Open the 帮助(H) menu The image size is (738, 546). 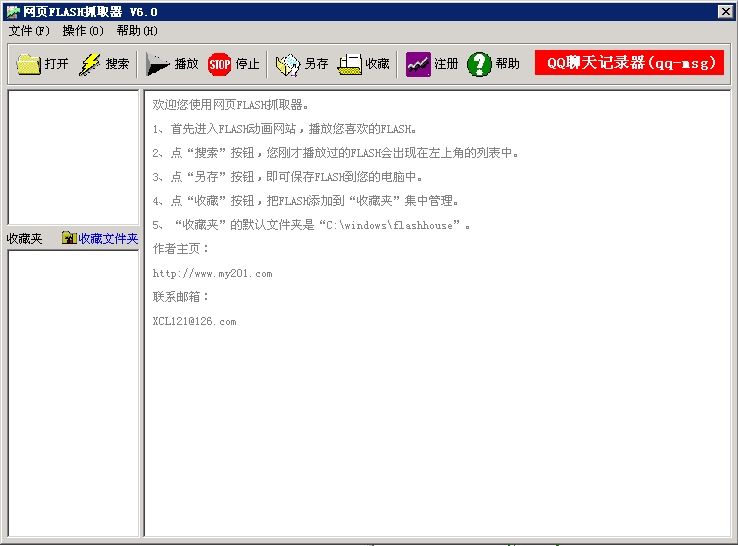pyautogui.click(x=137, y=31)
